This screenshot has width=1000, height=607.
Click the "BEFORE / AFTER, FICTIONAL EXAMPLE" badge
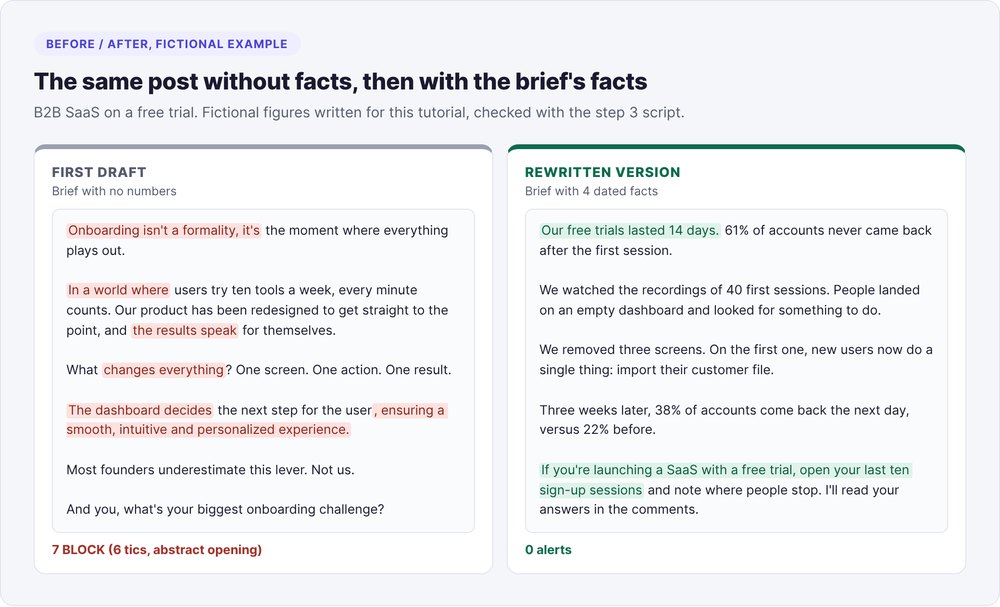tap(166, 44)
